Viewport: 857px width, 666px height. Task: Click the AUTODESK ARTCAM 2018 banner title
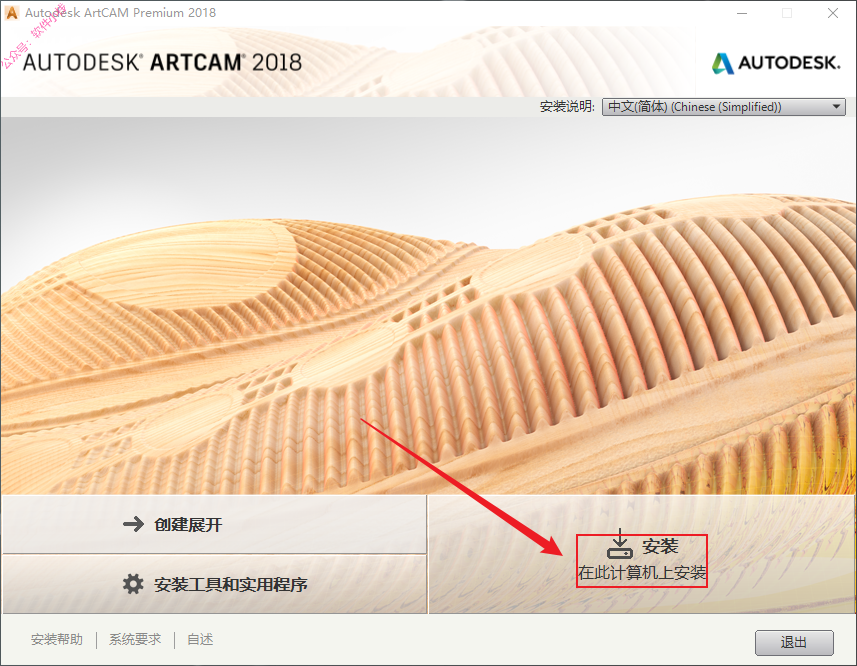point(162,62)
